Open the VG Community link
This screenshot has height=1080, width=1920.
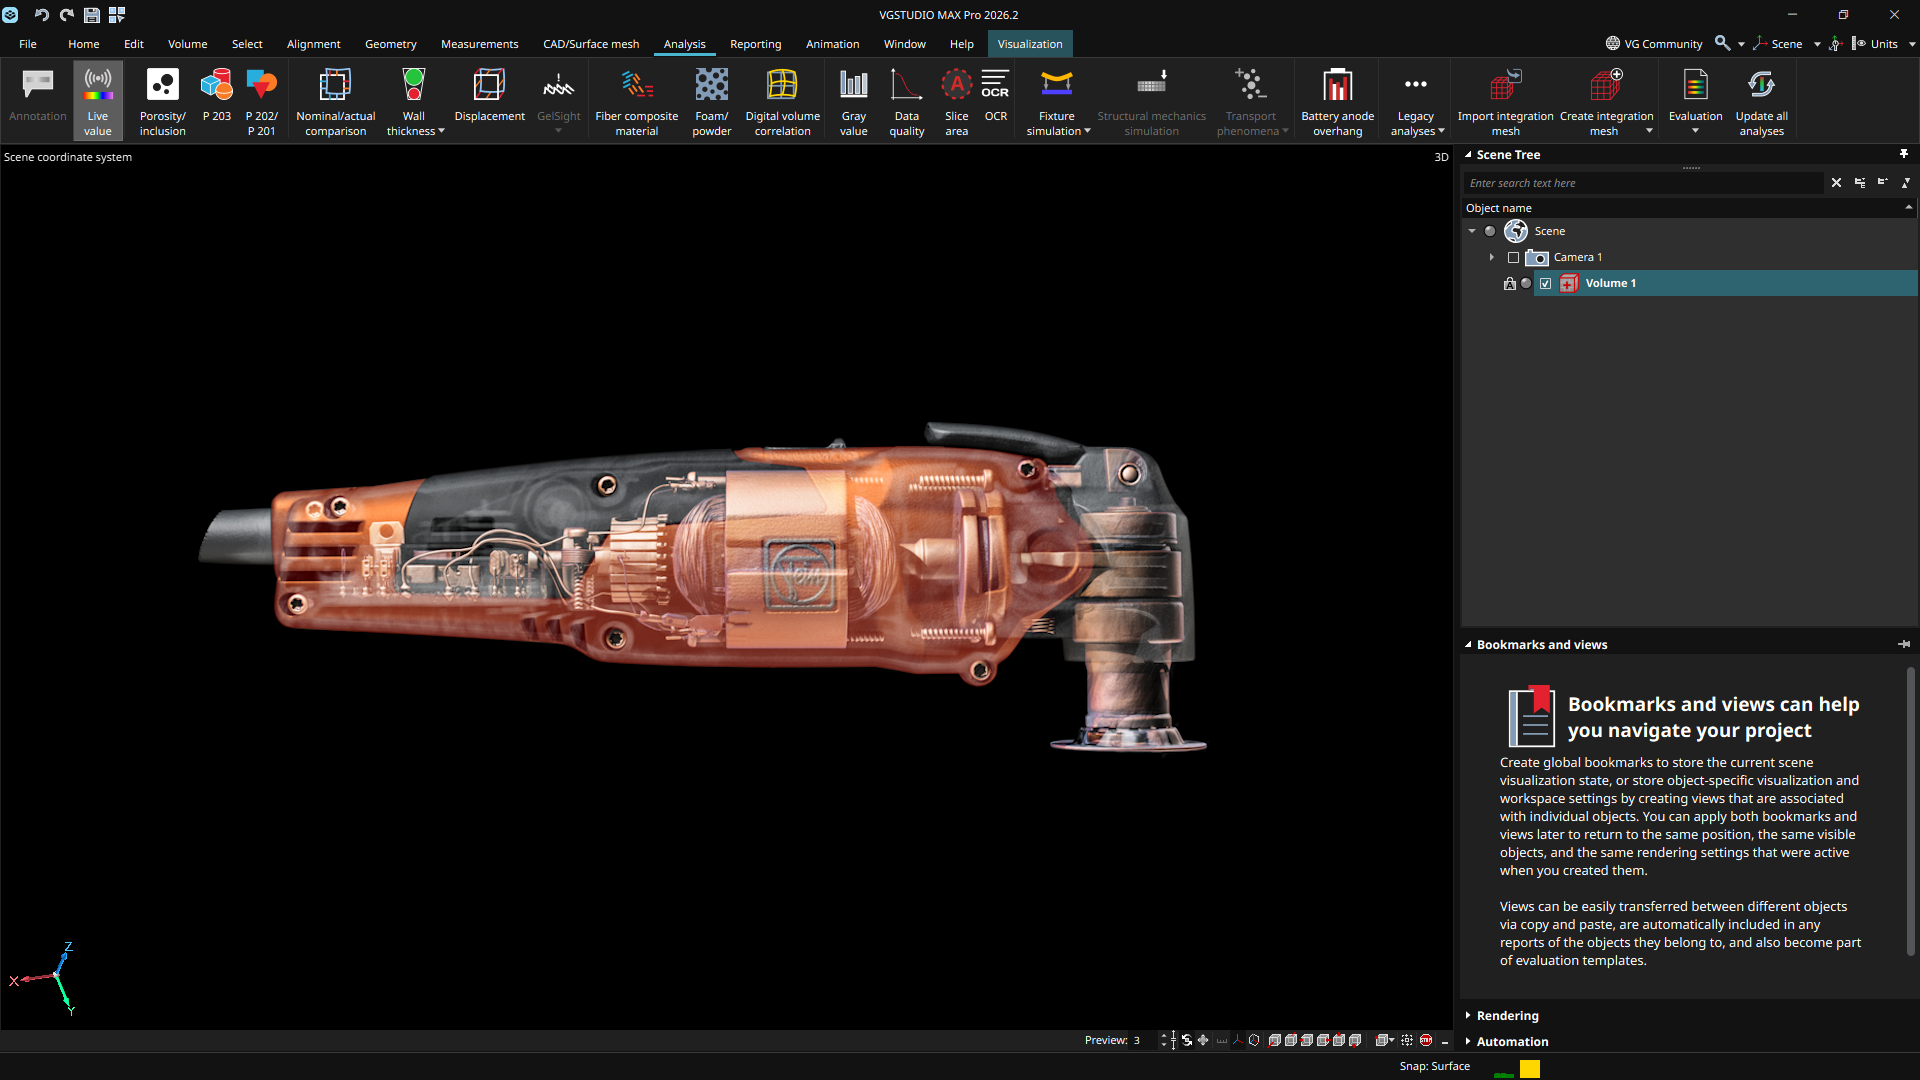(1654, 44)
